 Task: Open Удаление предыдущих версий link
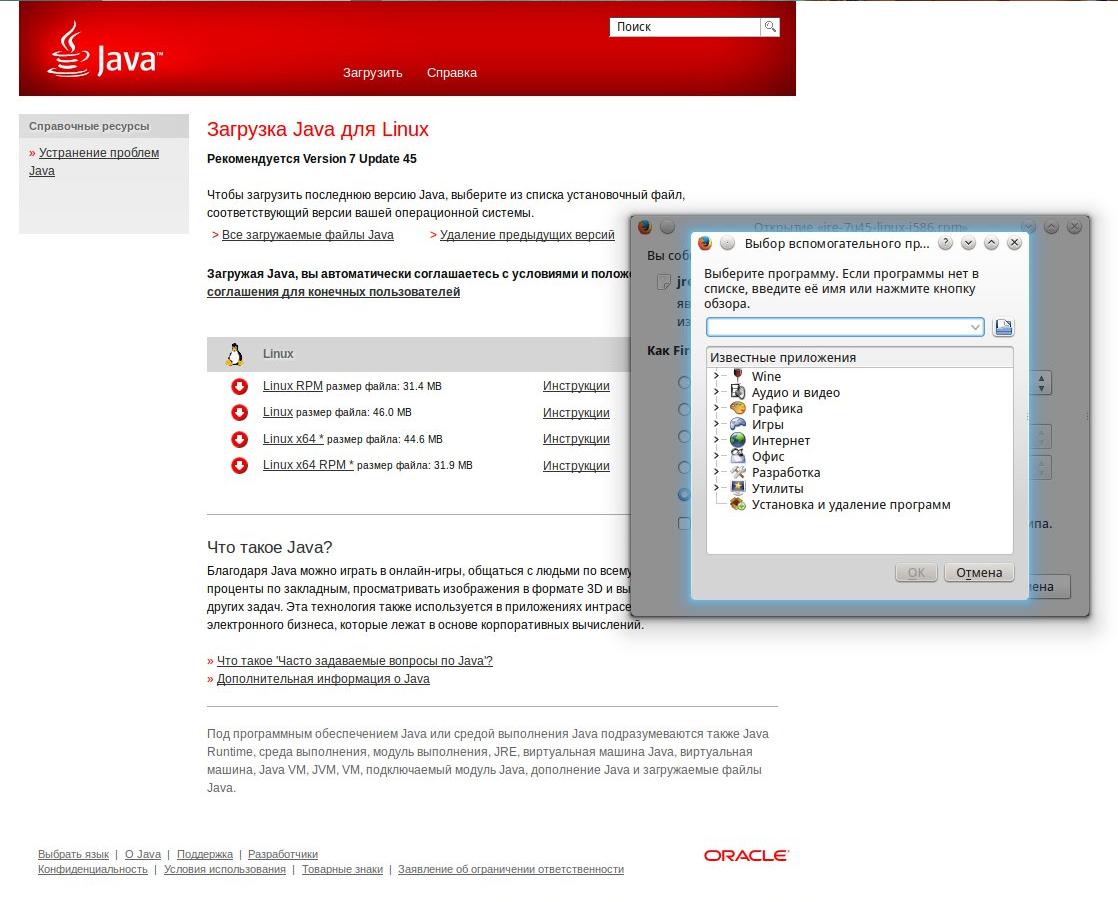pyautogui.click(x=527, y=235)
